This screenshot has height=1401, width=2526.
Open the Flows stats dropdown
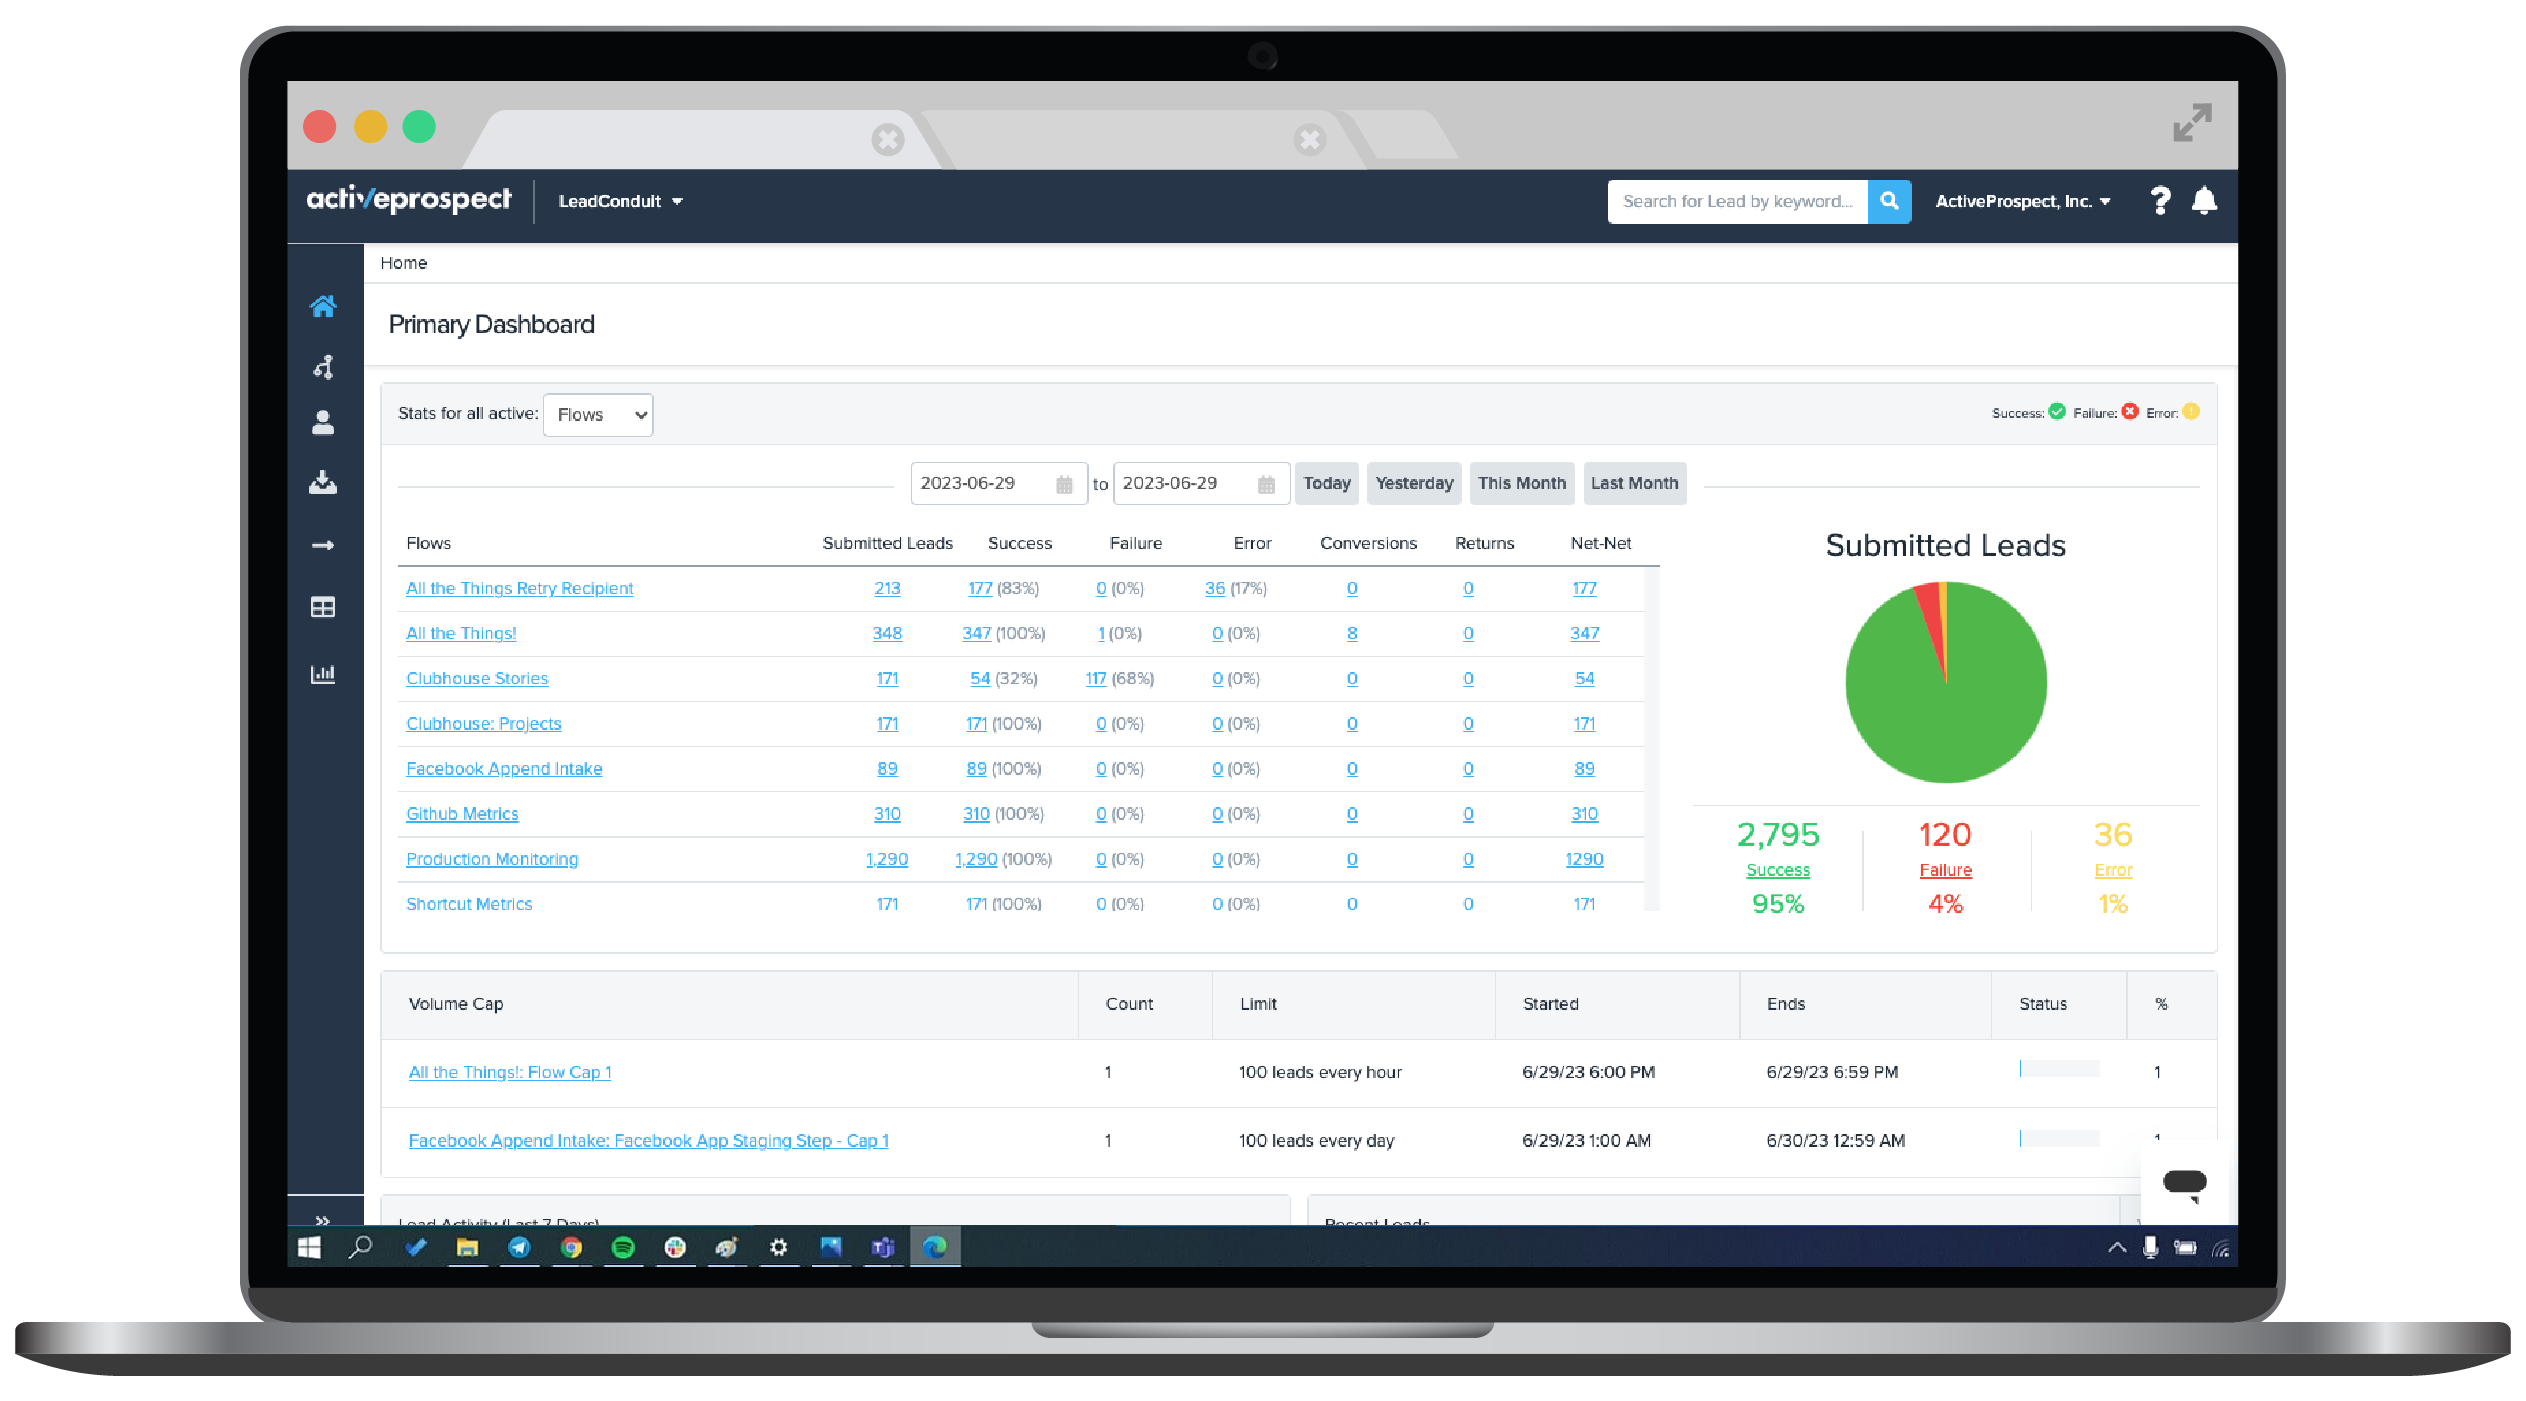(598, 415)
